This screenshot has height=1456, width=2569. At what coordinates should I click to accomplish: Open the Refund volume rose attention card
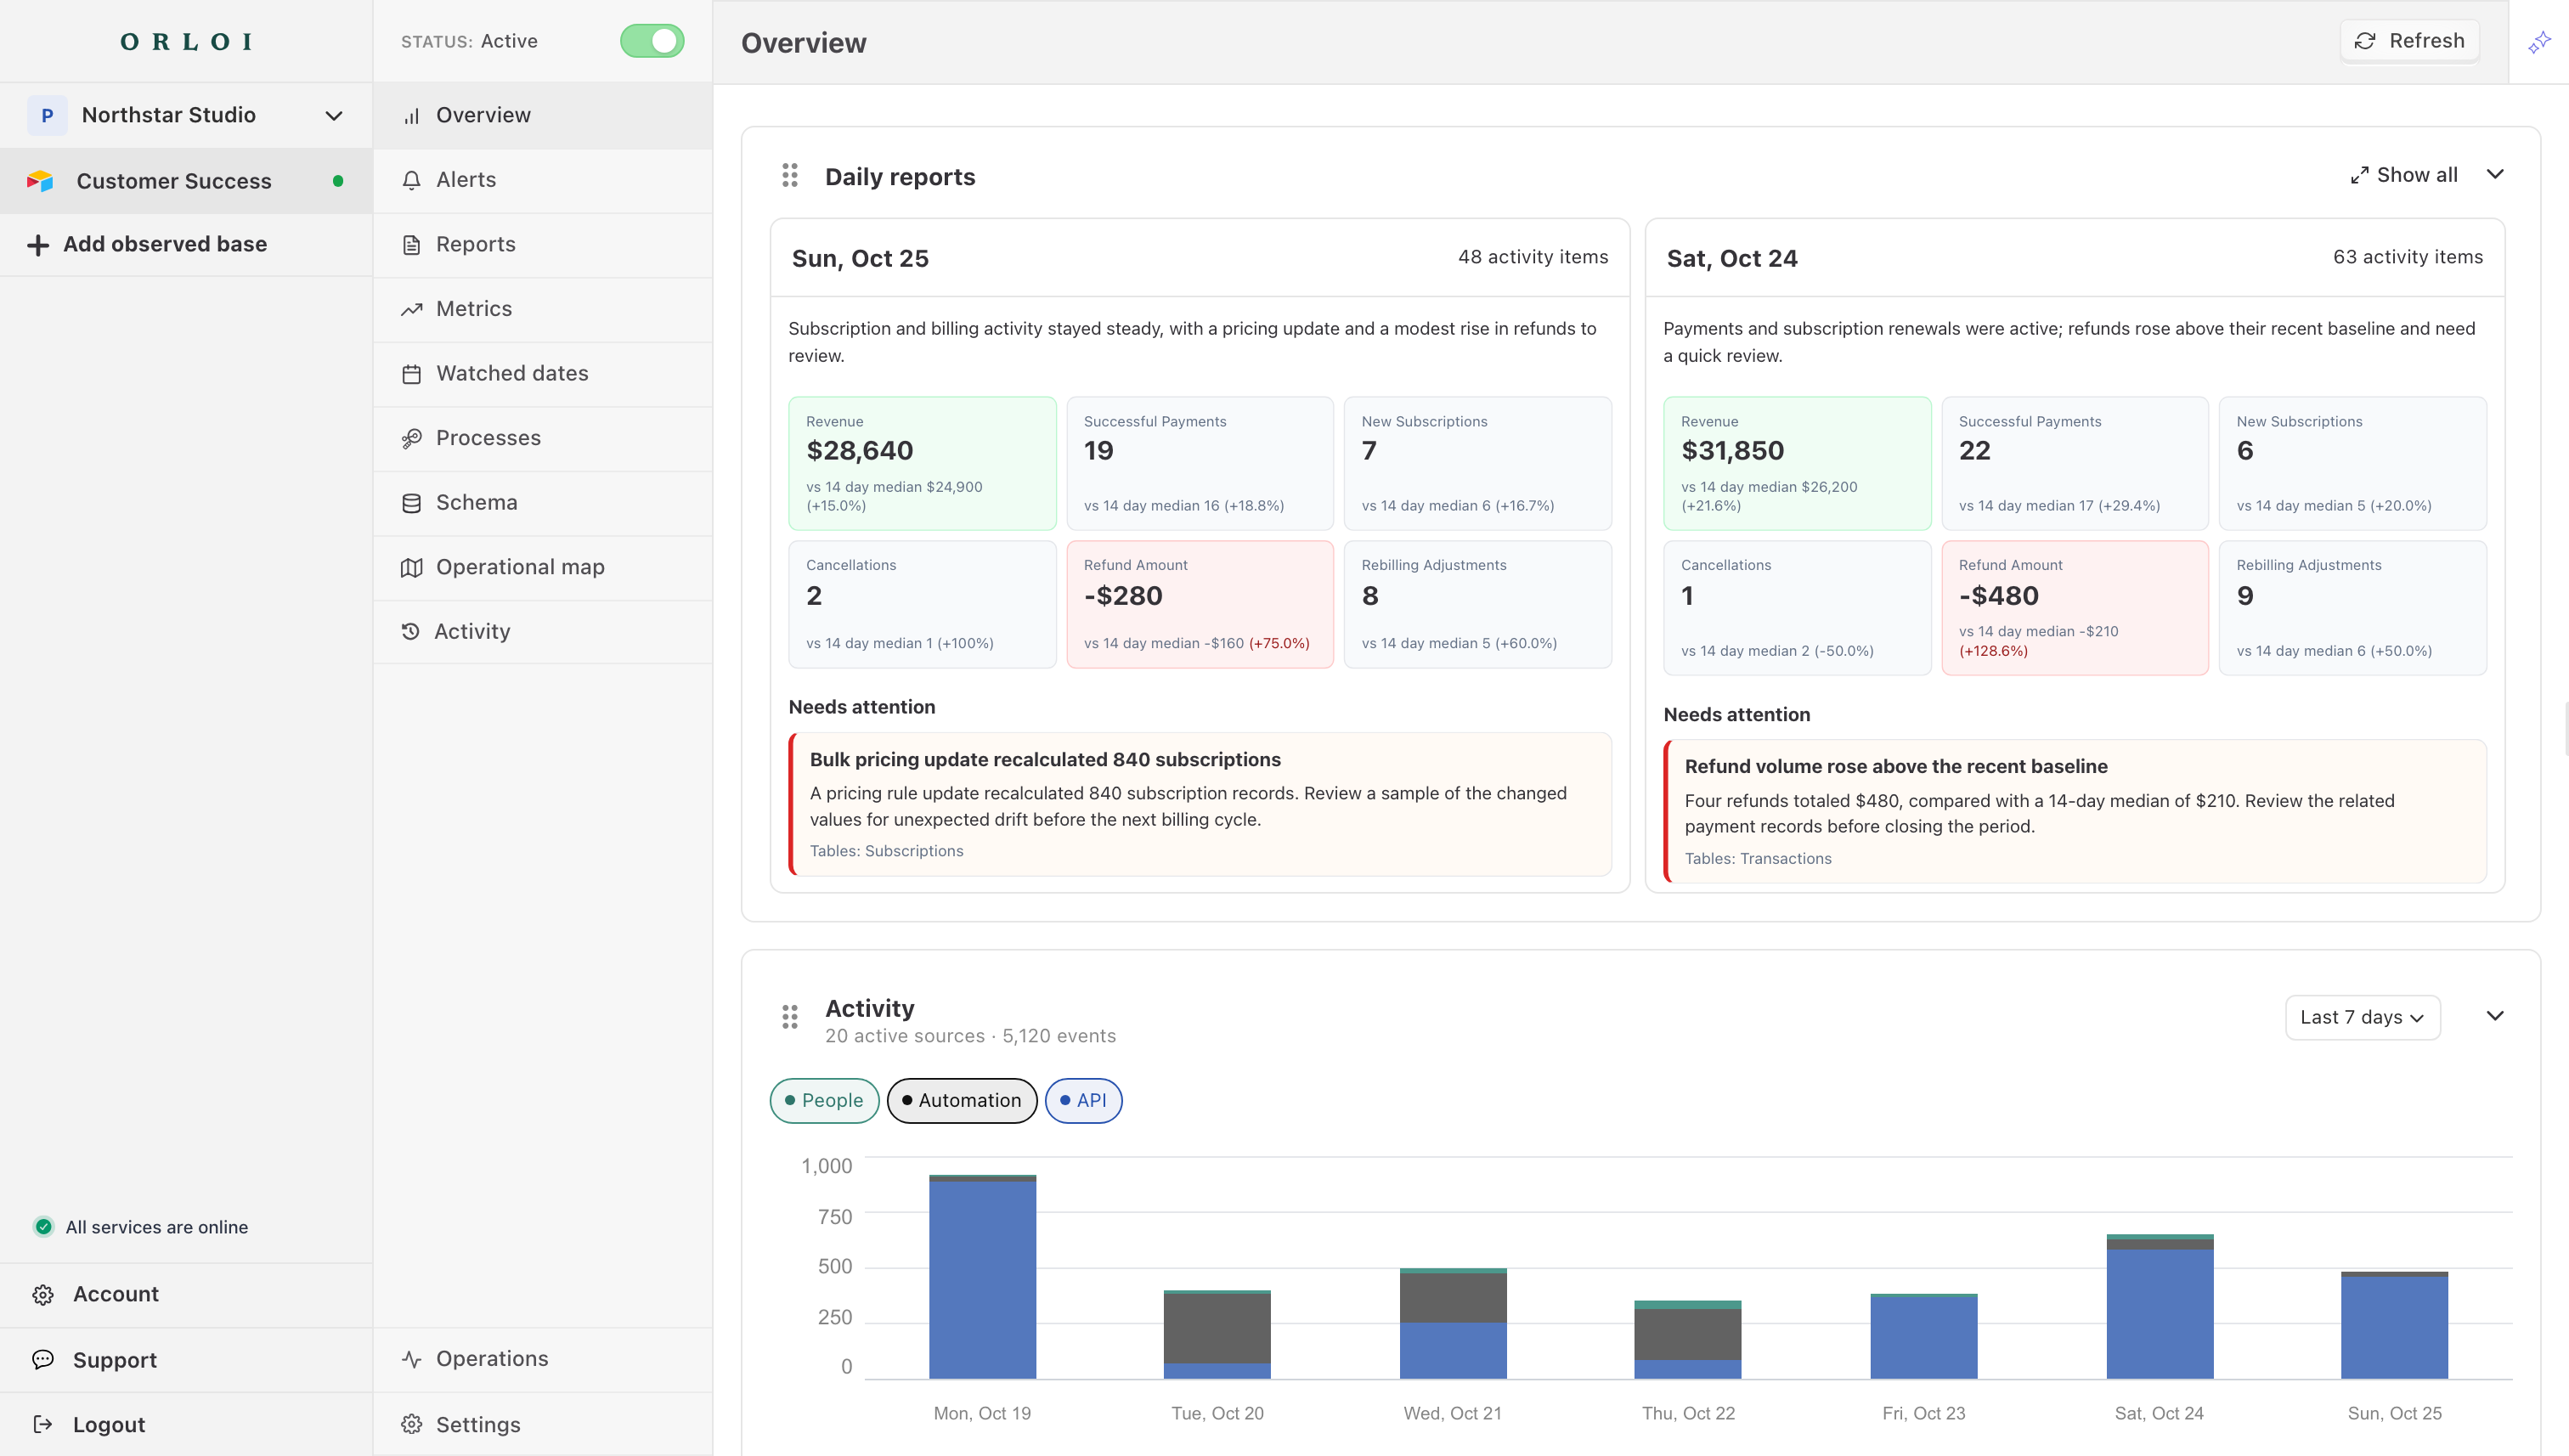[x=2074, y=811]
